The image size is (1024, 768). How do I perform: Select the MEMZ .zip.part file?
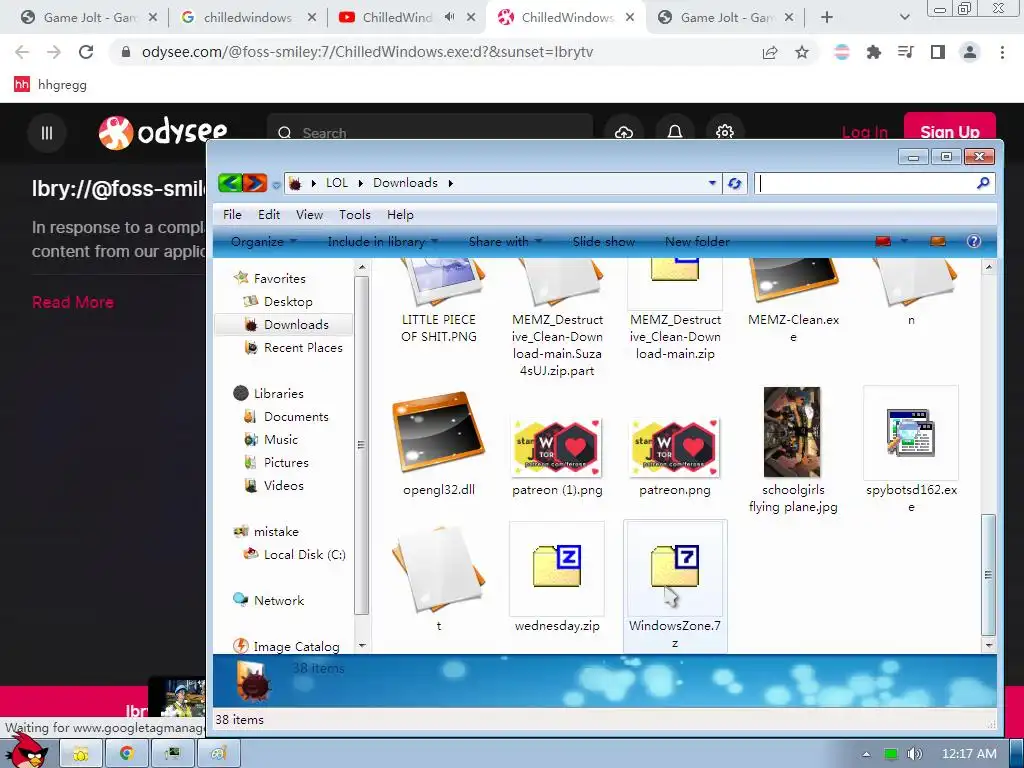(x=557, y=317)
